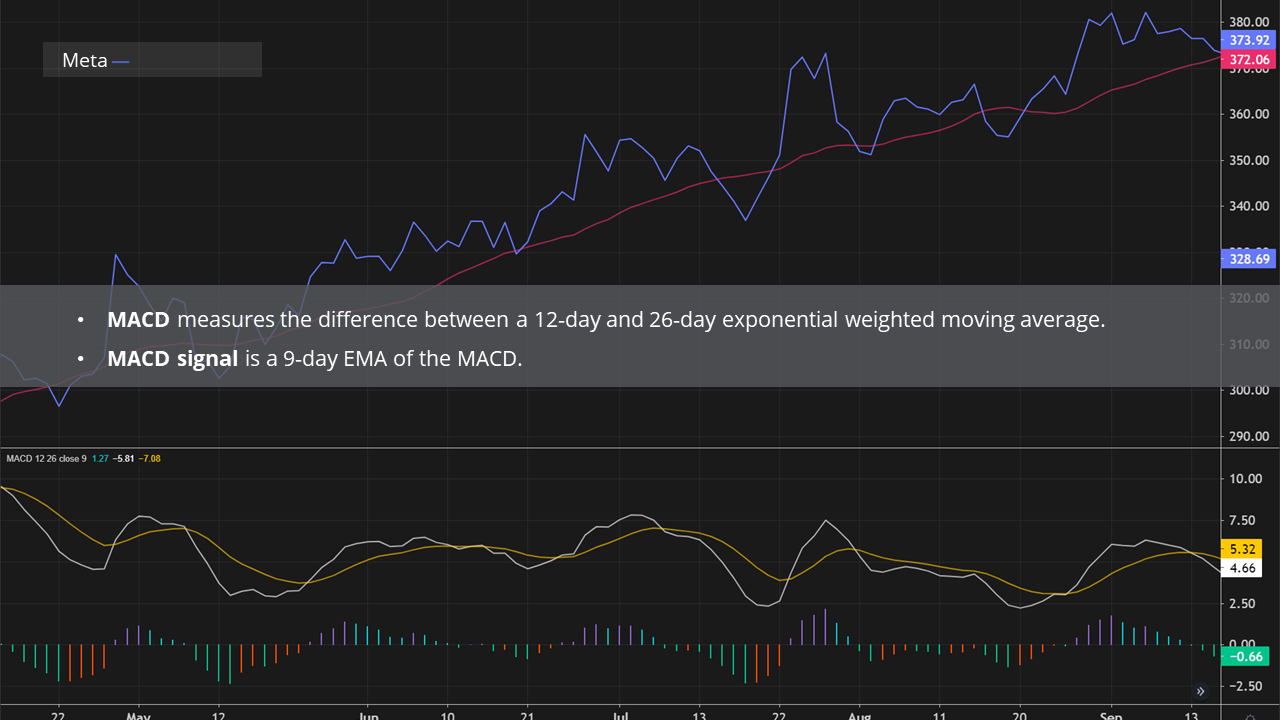Click the blue 328.69 price tag

[1249, 259]
